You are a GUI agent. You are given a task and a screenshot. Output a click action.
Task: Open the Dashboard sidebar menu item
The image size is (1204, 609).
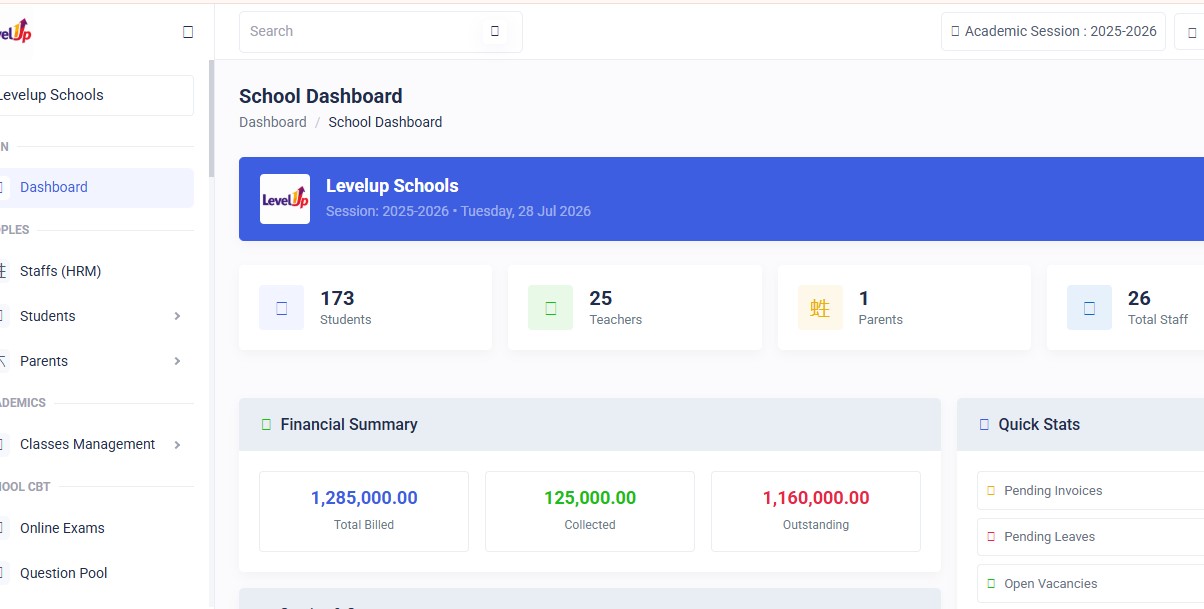(x=95, y=187)
